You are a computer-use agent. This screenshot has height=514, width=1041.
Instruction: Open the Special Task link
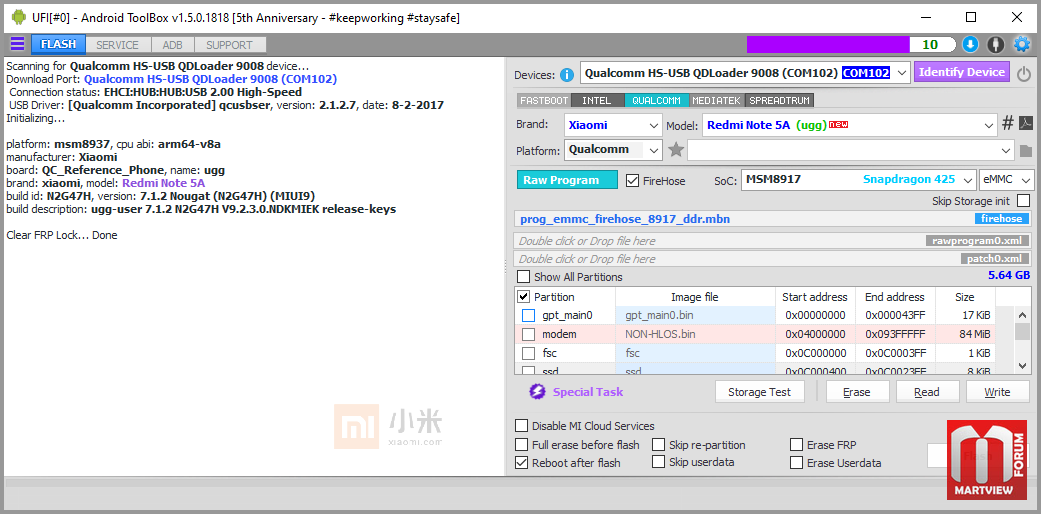pos(588,392)
